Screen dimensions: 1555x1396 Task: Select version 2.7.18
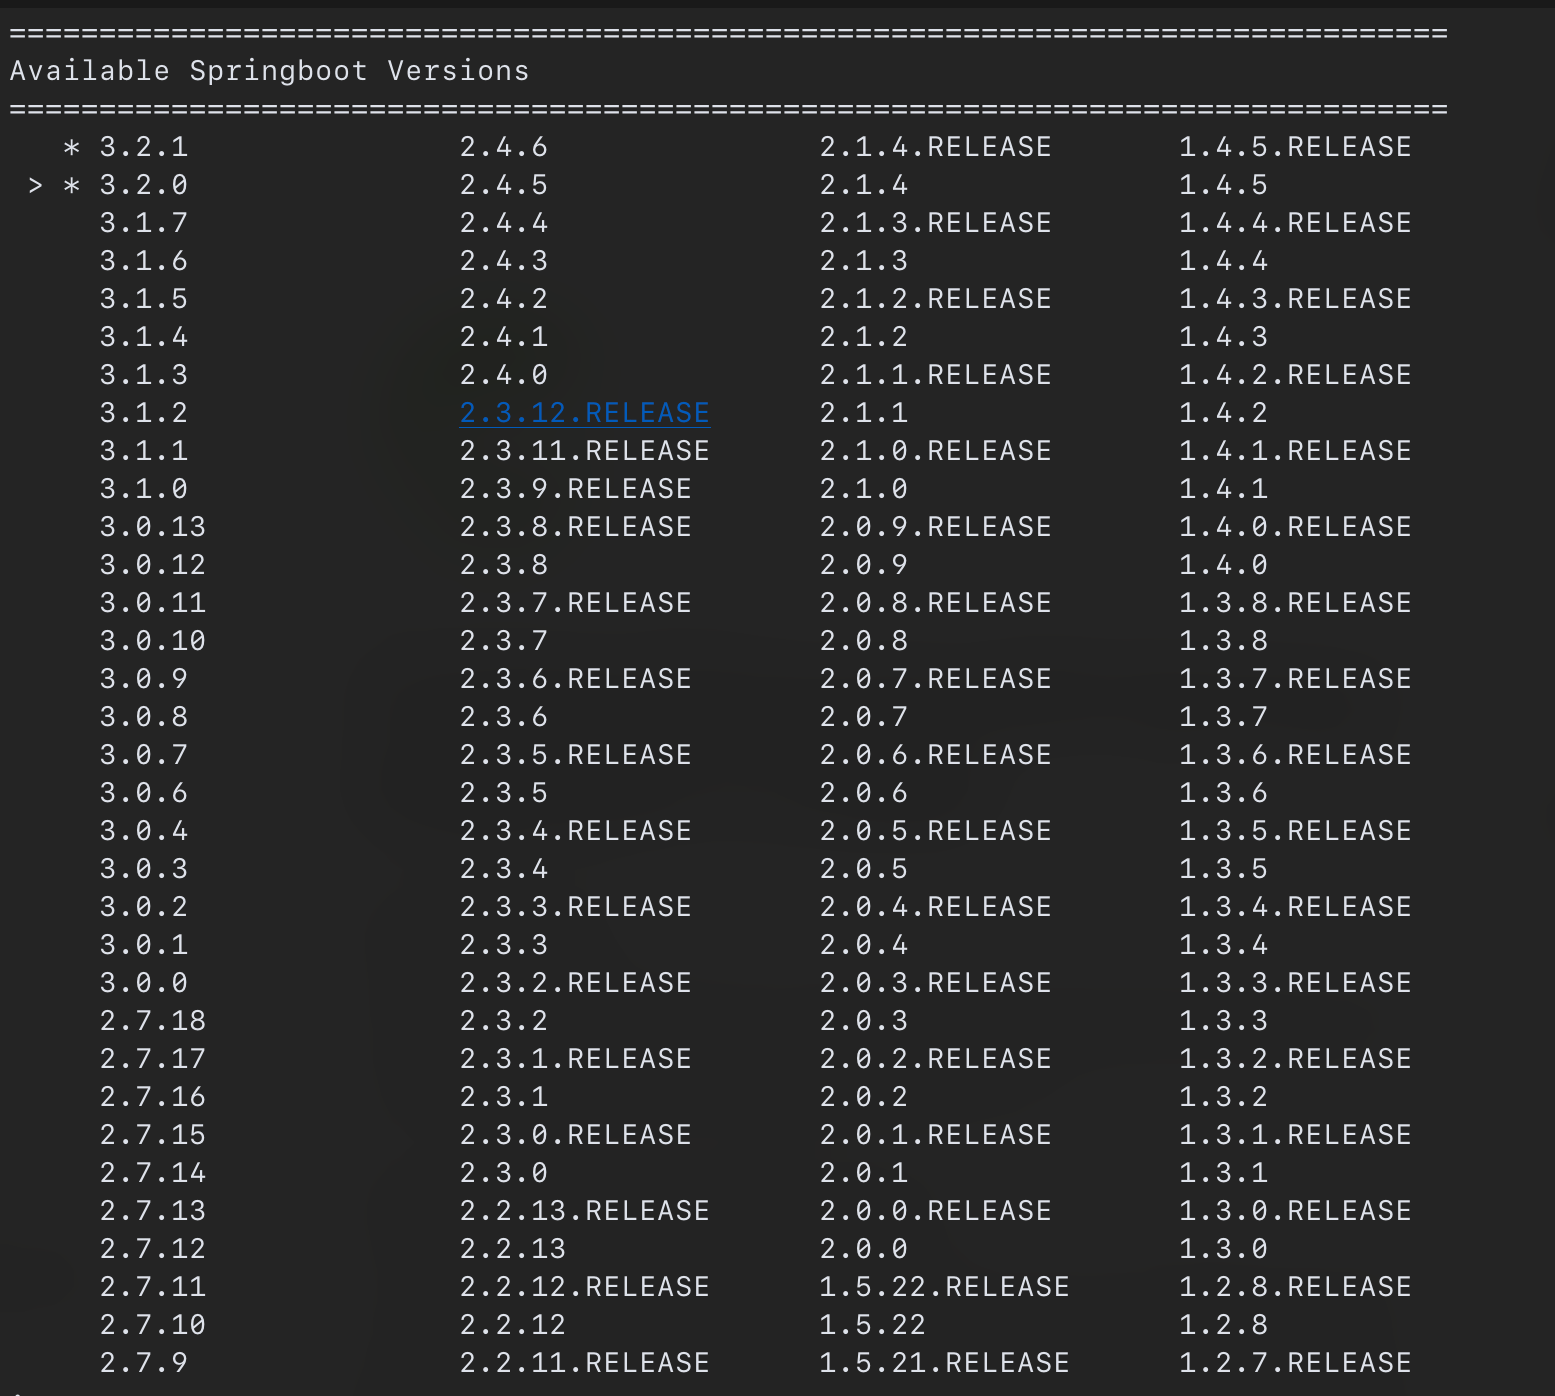coord(153,1021)
